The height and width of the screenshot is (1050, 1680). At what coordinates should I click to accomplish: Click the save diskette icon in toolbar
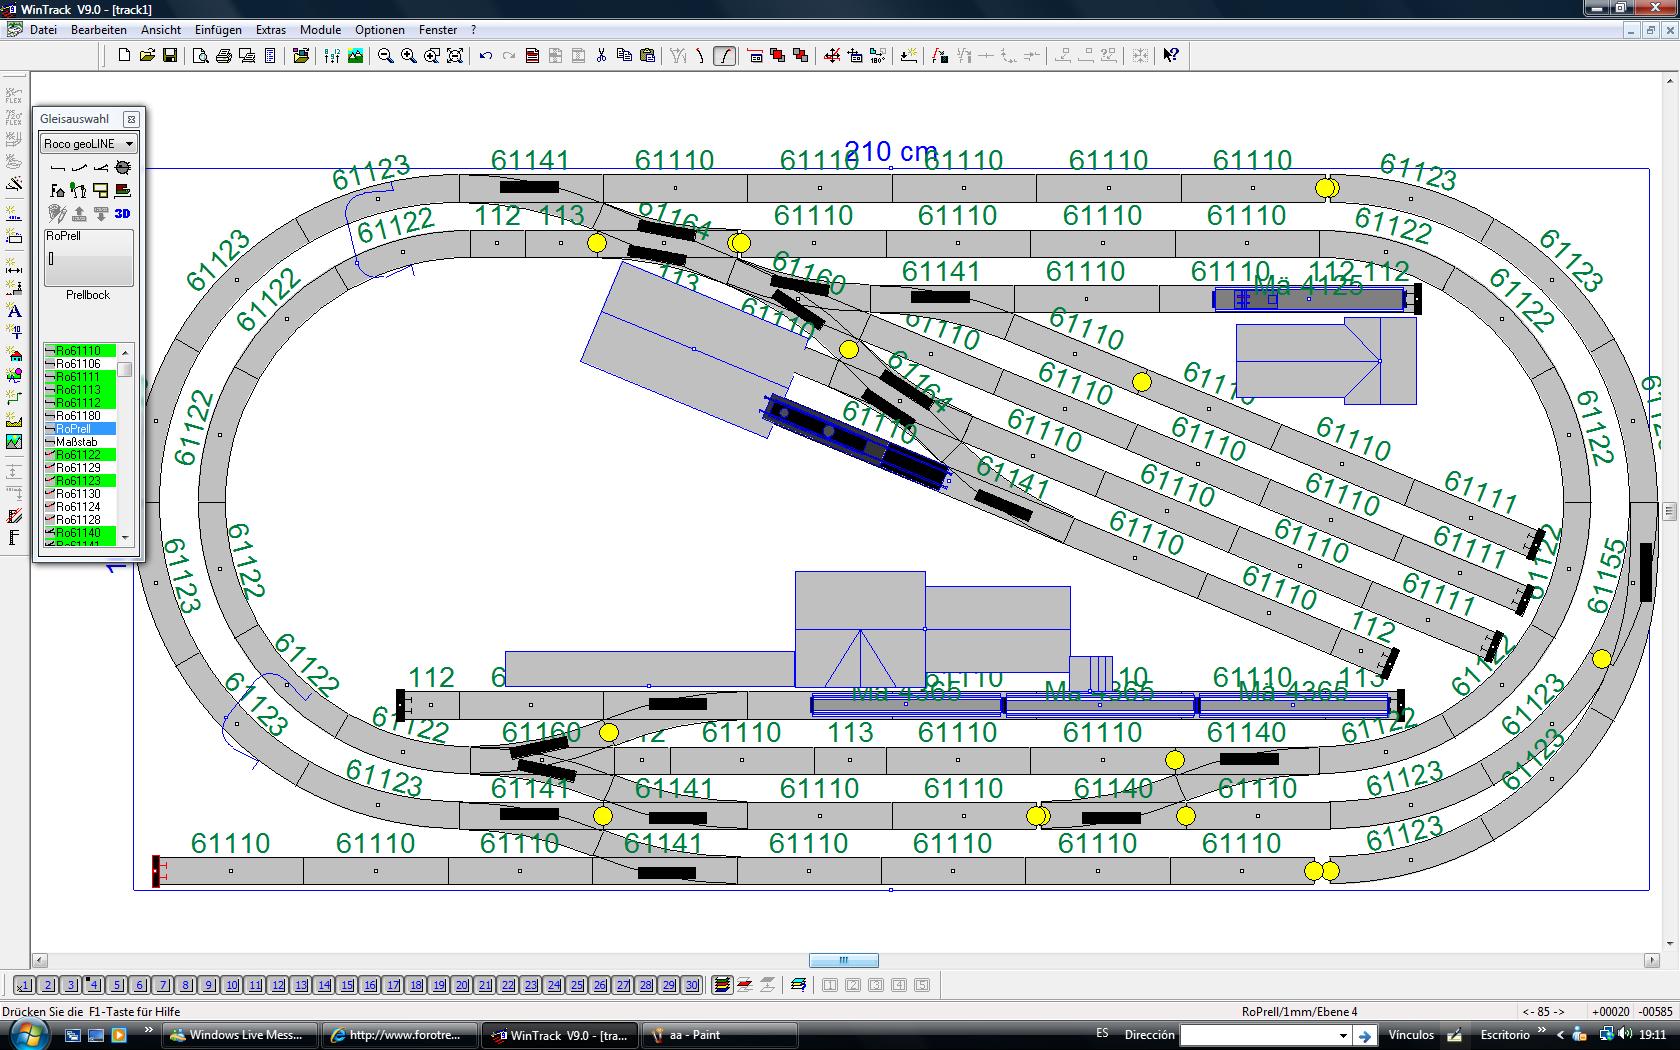coord(170,56)
